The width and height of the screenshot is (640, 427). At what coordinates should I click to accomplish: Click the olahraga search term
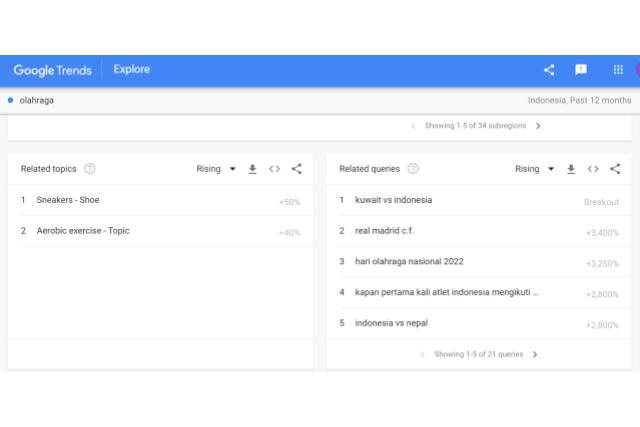[36, 100]
